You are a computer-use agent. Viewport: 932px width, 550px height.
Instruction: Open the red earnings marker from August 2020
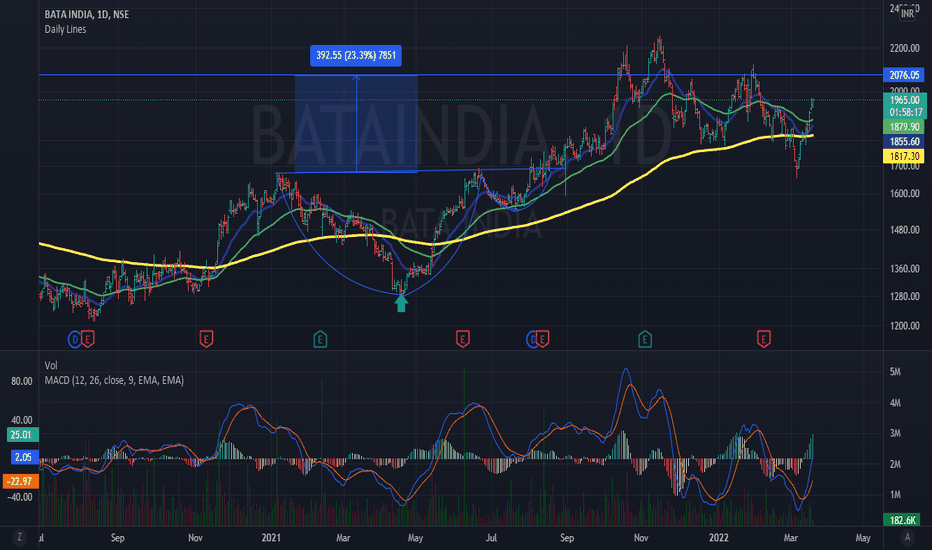point(87,340)
